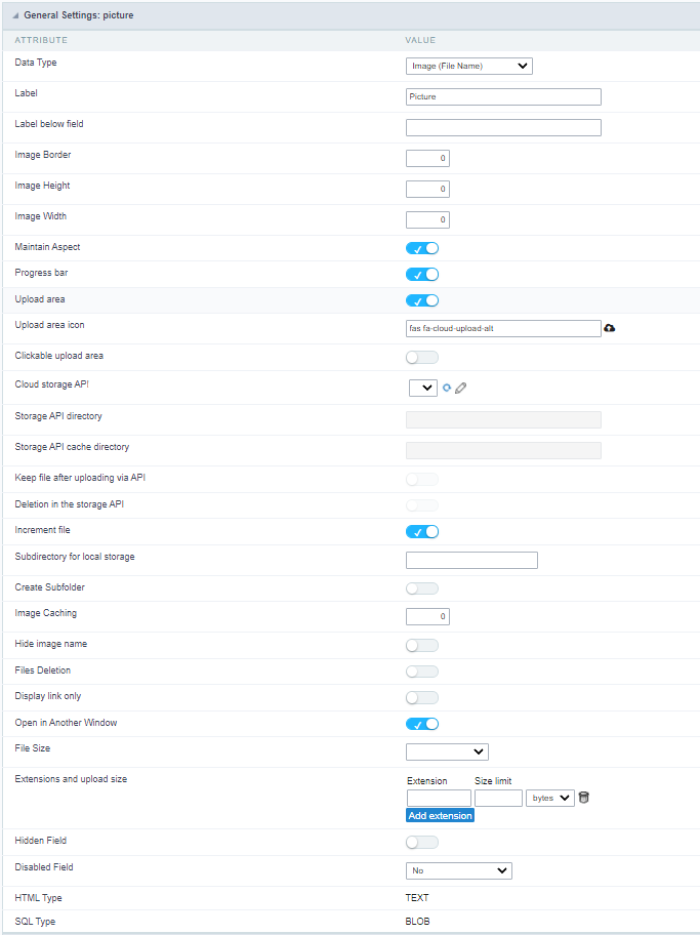This screenshot has width=700, height=935.
Task: Click the Cloud storage API refresh icon
Action: coord(447,388)
